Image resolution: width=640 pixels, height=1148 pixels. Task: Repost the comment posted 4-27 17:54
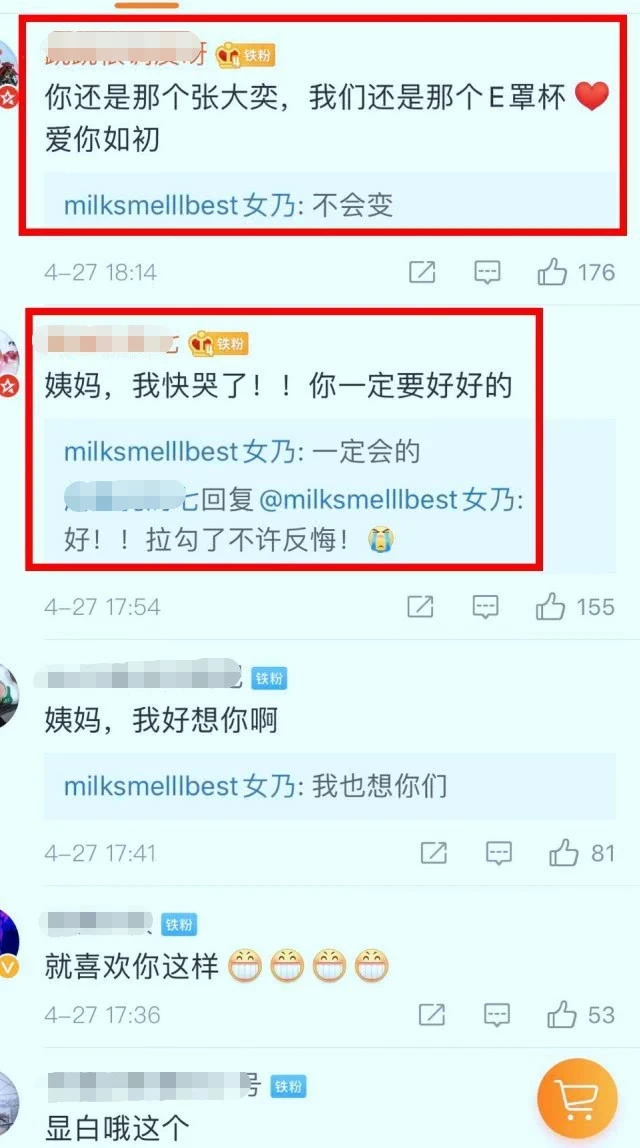pos(420,606)
